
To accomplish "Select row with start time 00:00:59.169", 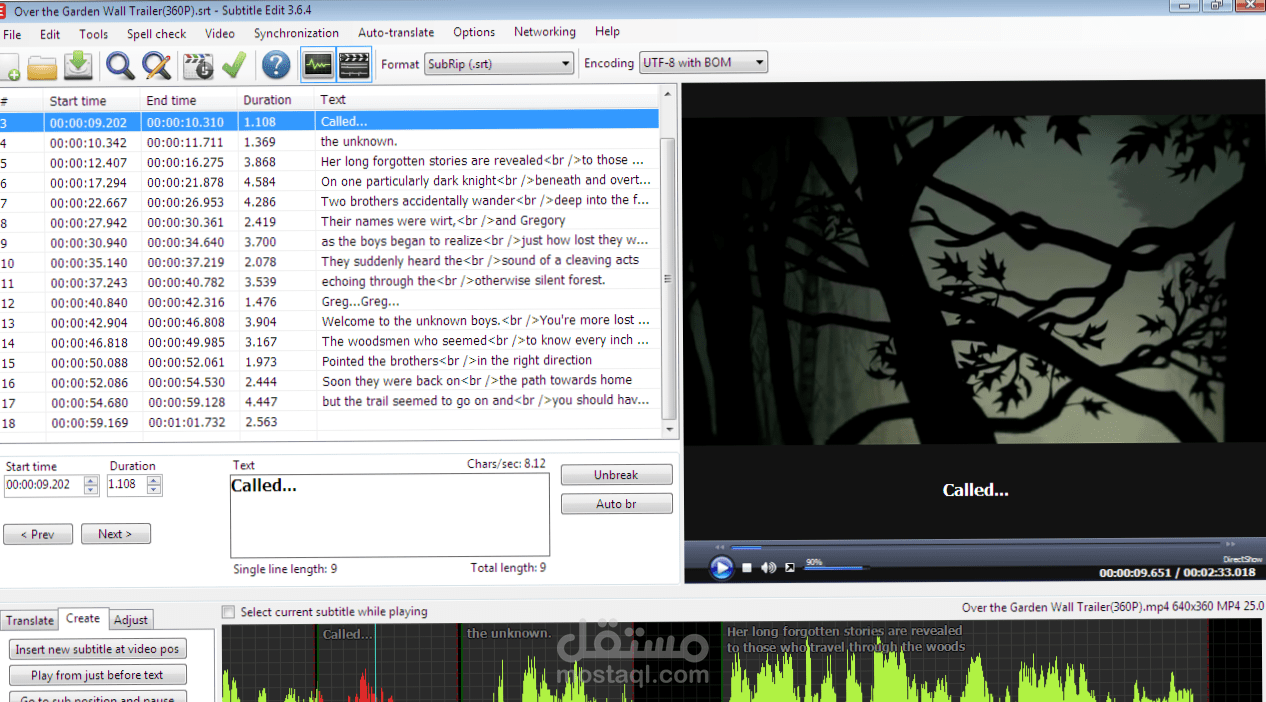I will [x=330, y=422].
